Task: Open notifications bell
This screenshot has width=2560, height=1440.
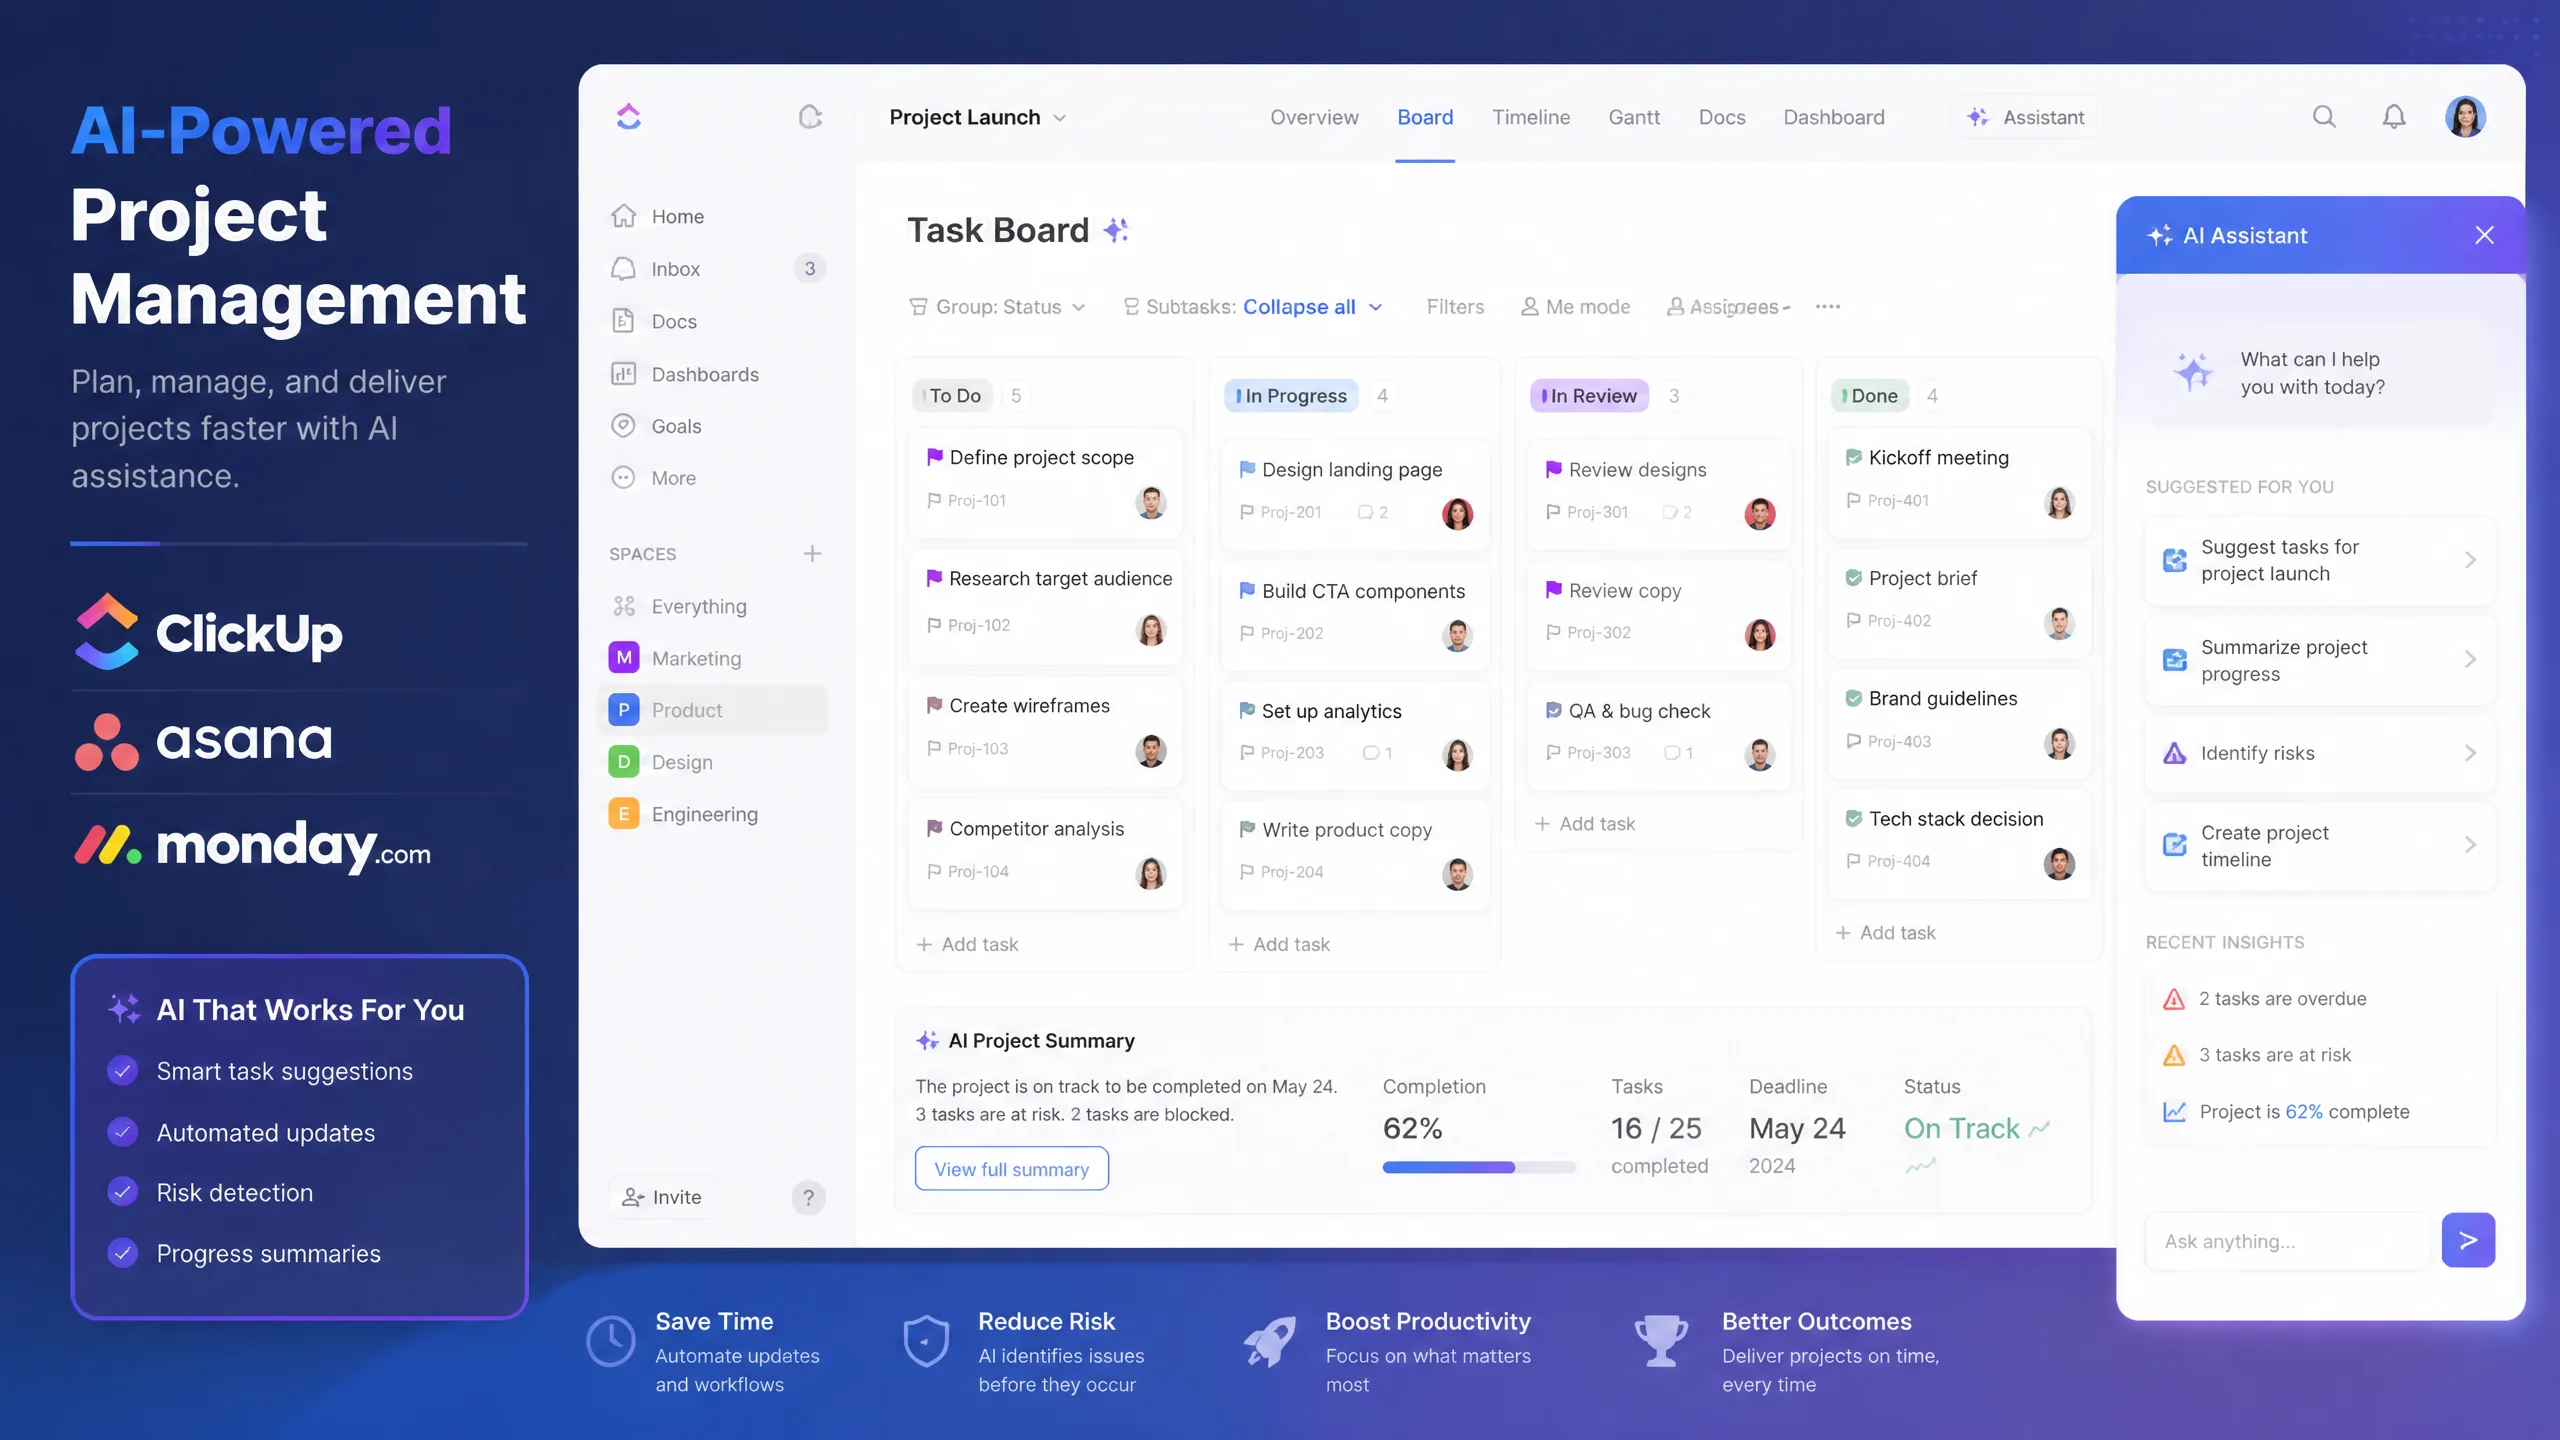Action: tap(2394, 117)
